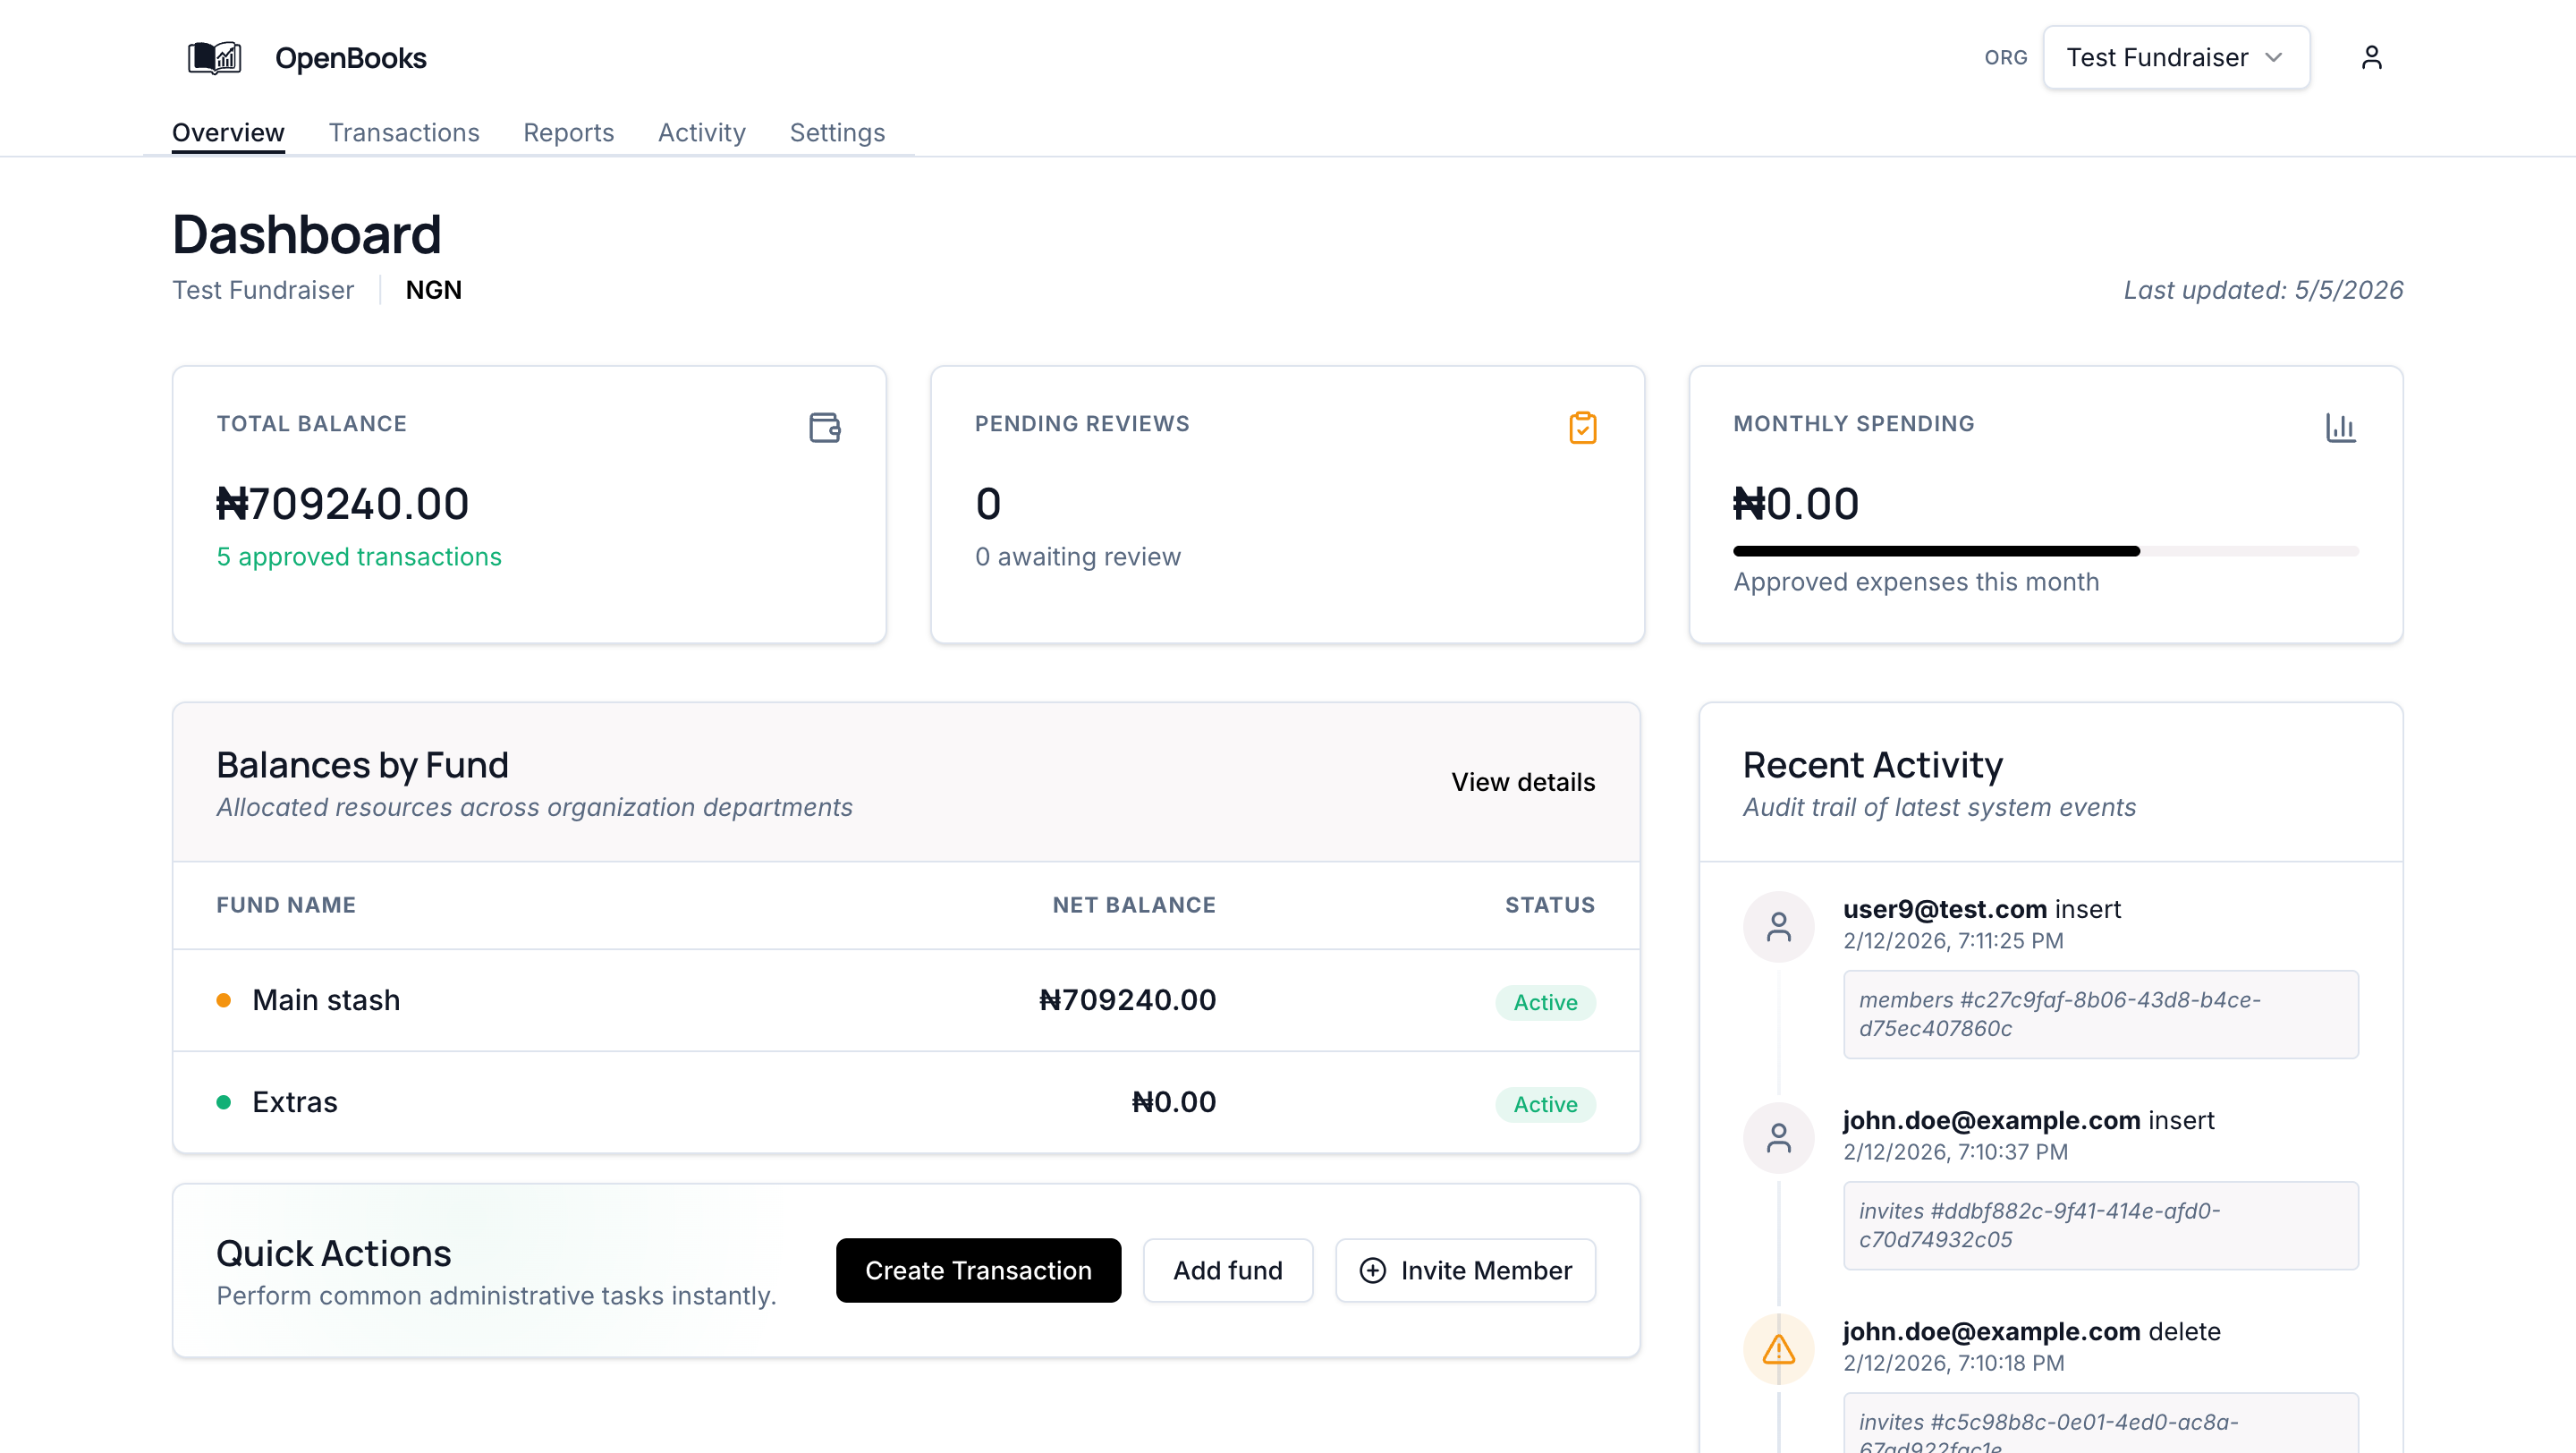Open the Activity tab

[701, 132]
